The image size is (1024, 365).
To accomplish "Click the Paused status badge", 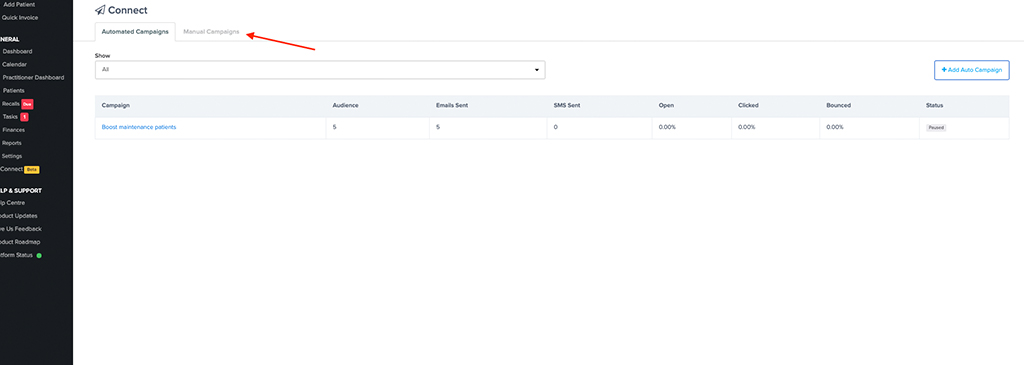I will point(936,128).
